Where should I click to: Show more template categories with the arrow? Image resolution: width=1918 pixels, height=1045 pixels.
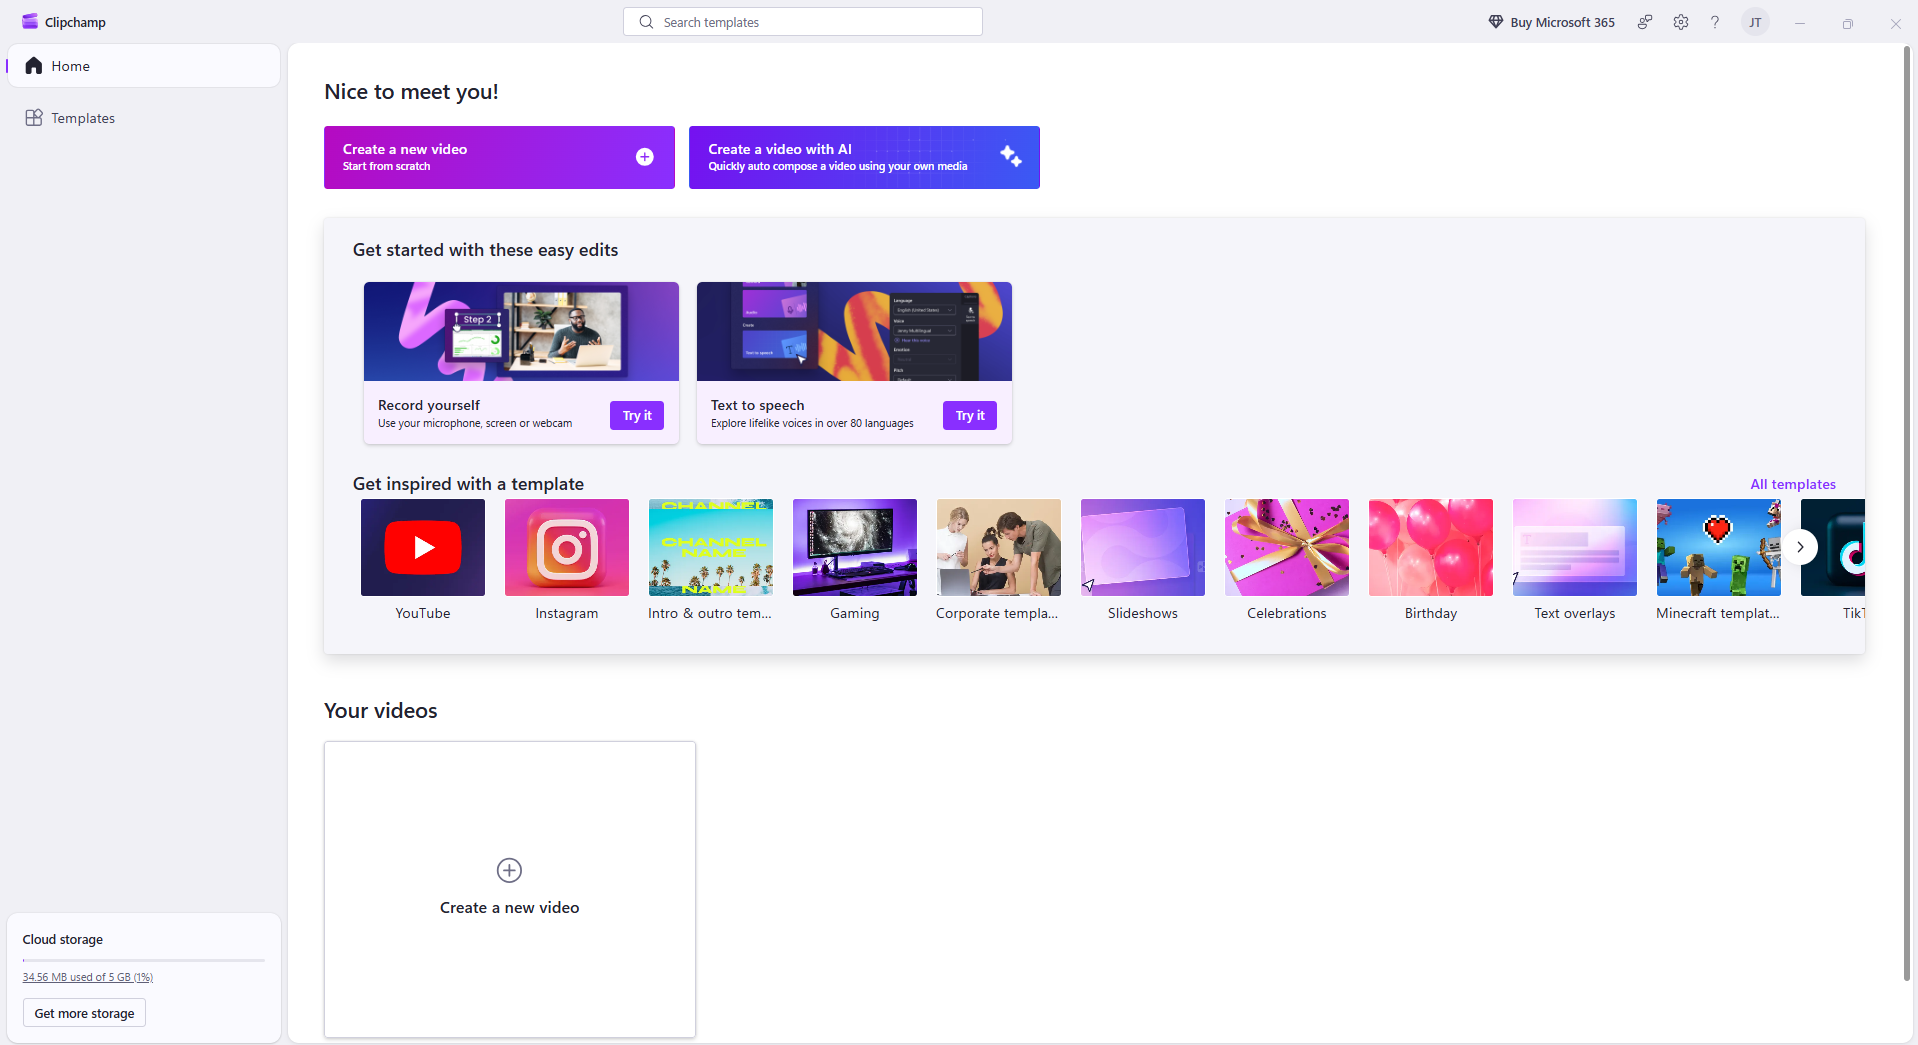click(x=1800, y=547)
